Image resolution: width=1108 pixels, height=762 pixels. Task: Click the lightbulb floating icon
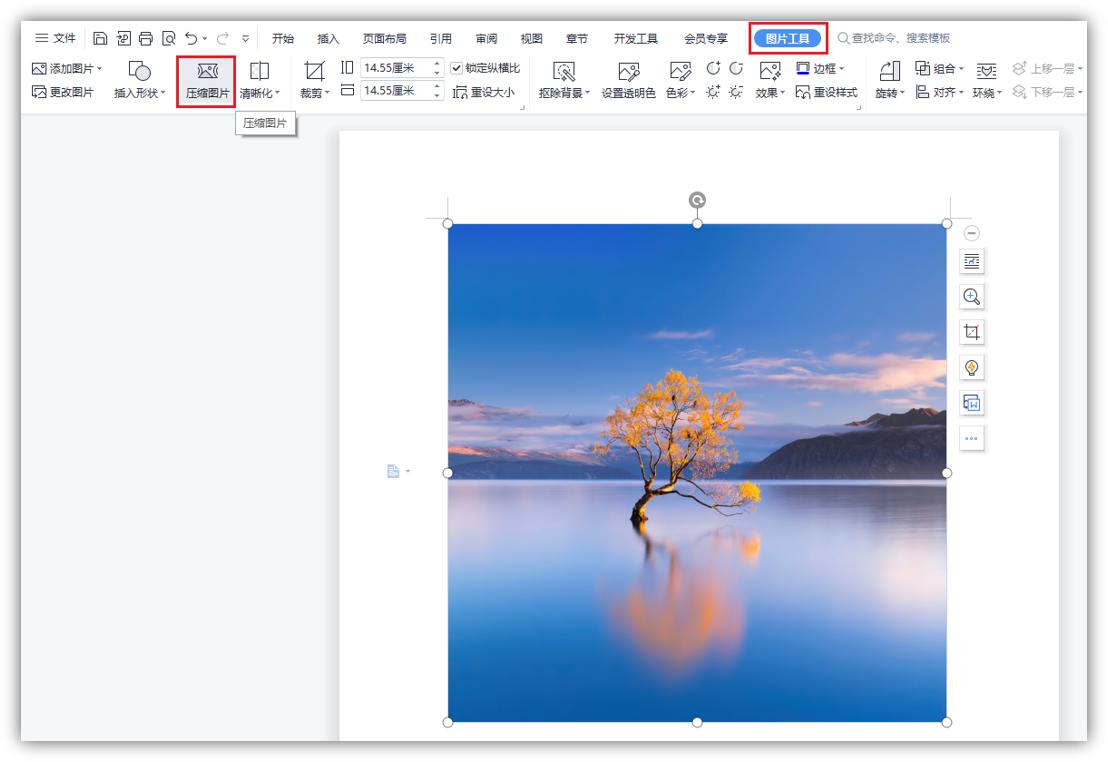pyautogui.click(x=972, y=368)
